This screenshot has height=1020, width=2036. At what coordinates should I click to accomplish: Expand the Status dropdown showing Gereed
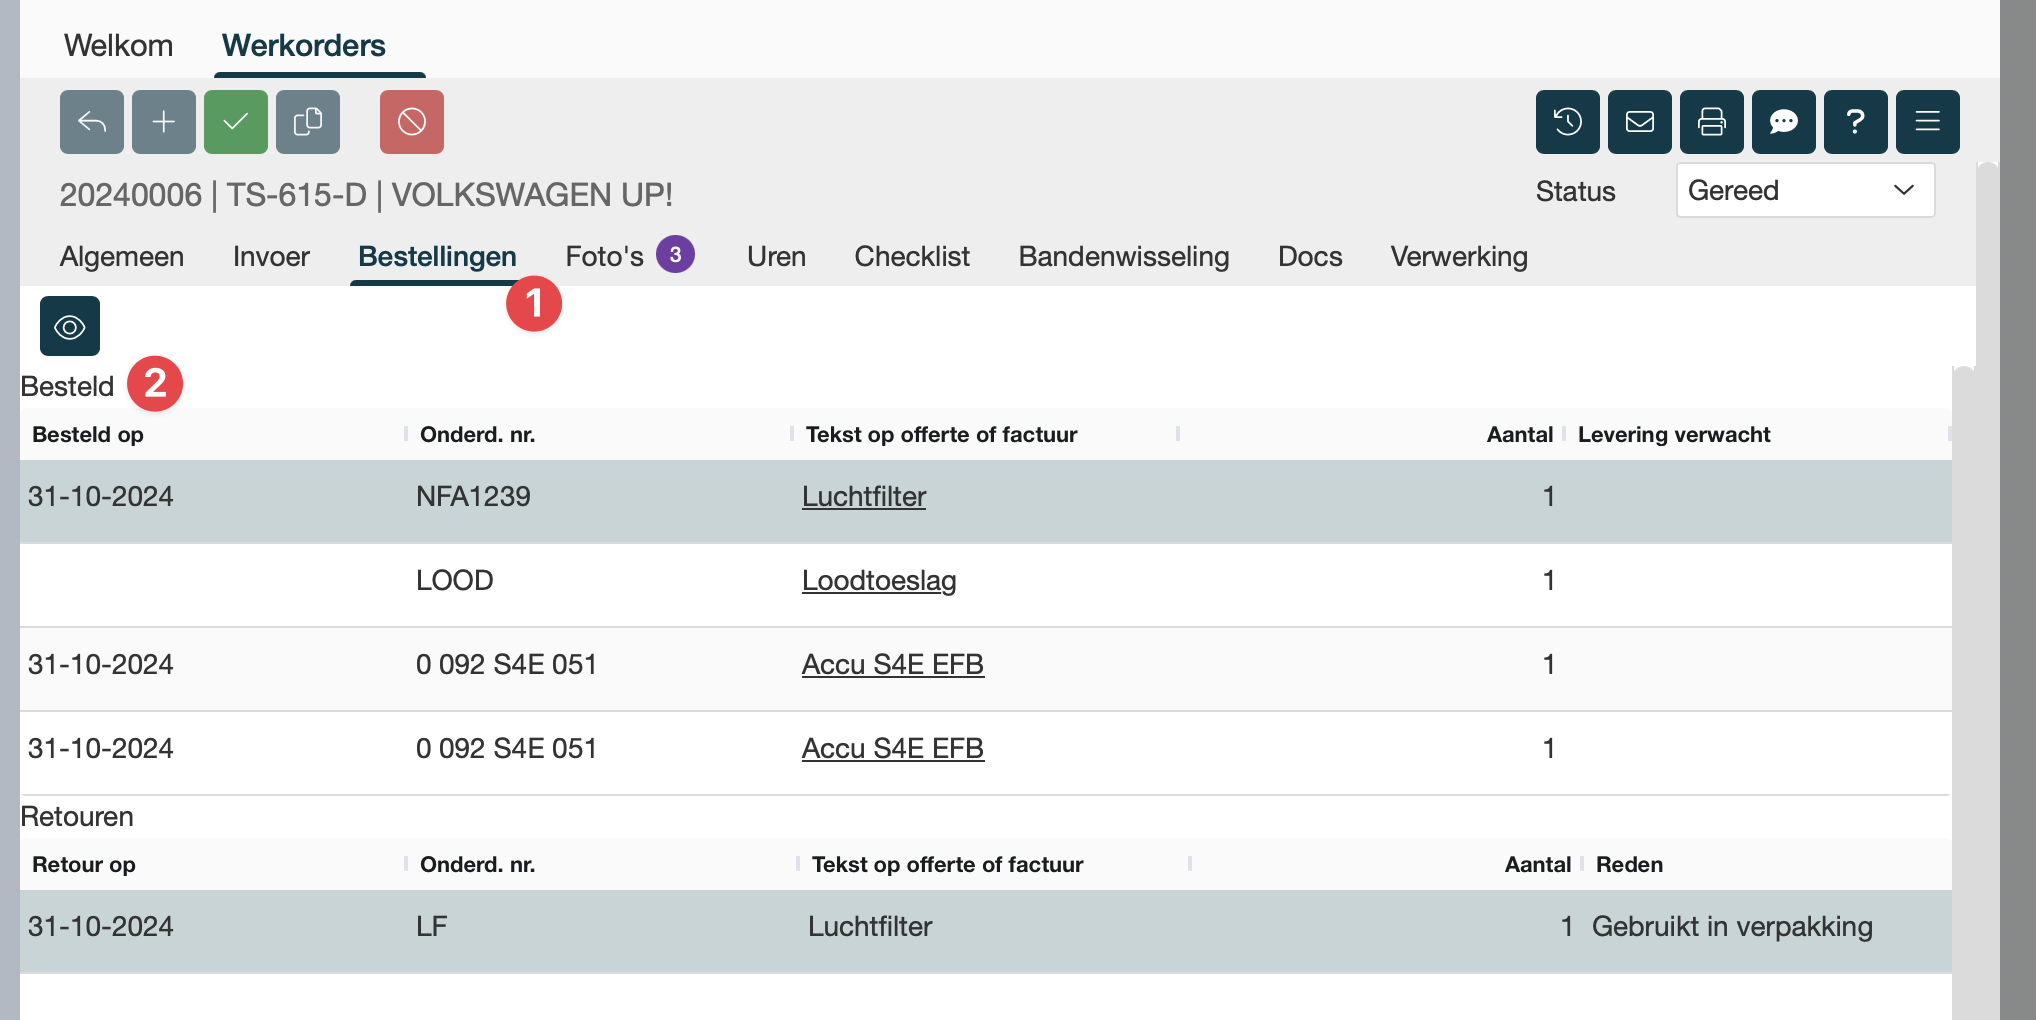[1805, 190]
